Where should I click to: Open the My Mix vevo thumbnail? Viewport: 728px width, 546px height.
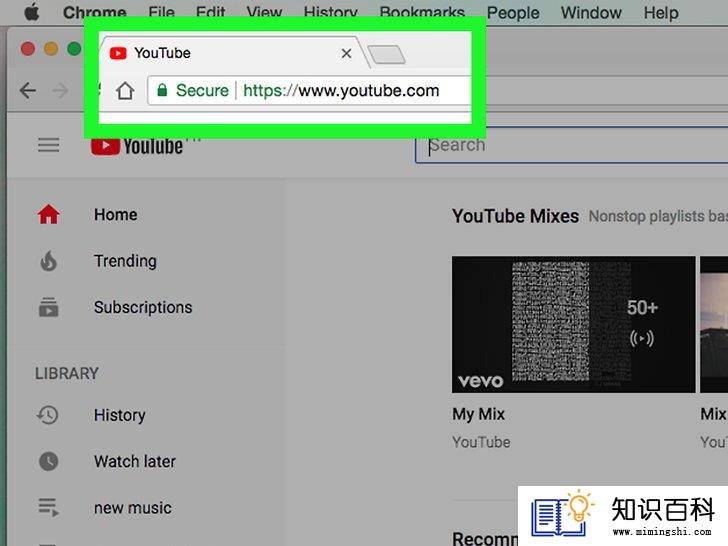(x=573, y=325)
